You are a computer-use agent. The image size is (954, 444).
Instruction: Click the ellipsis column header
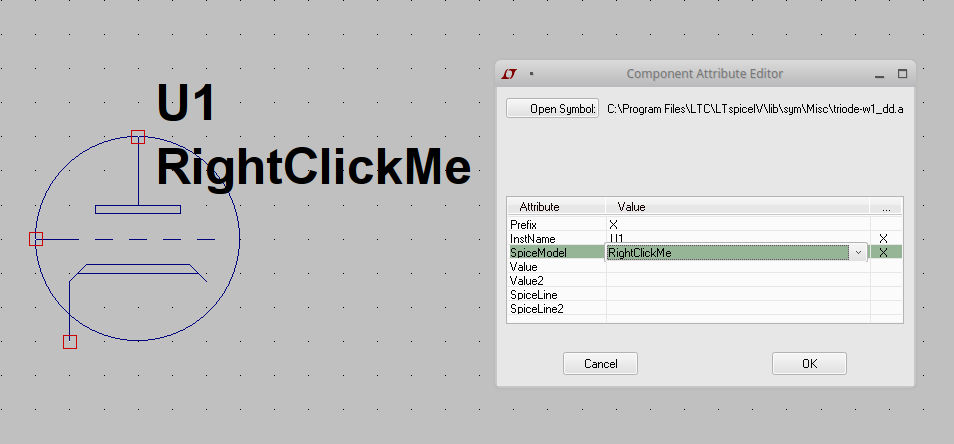(886, 207)
